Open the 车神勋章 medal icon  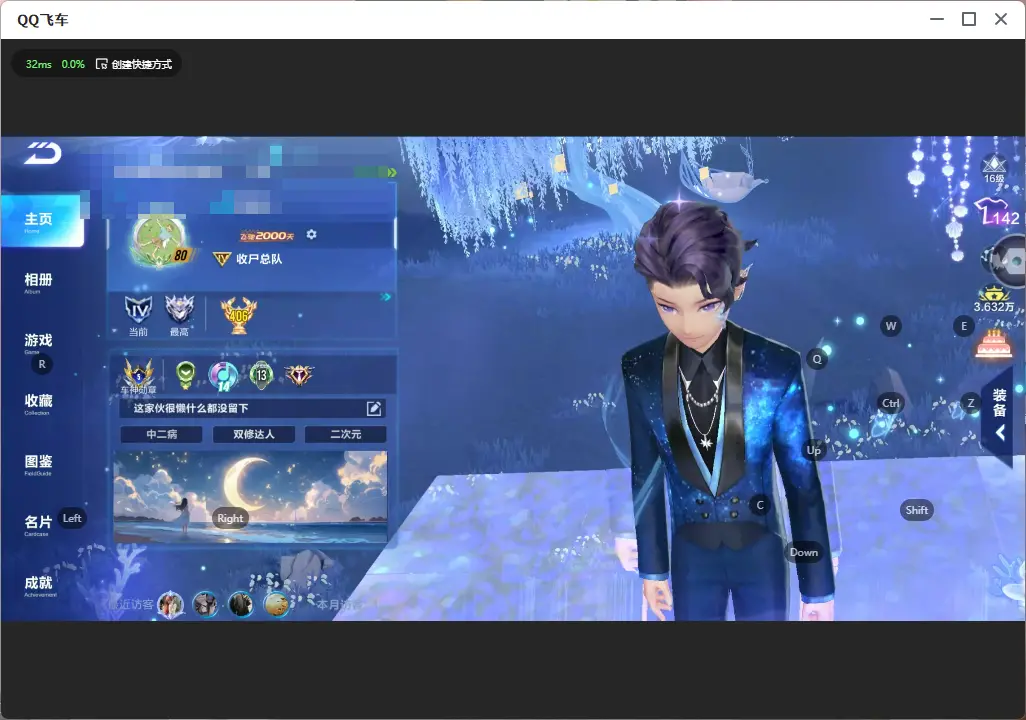139,376
